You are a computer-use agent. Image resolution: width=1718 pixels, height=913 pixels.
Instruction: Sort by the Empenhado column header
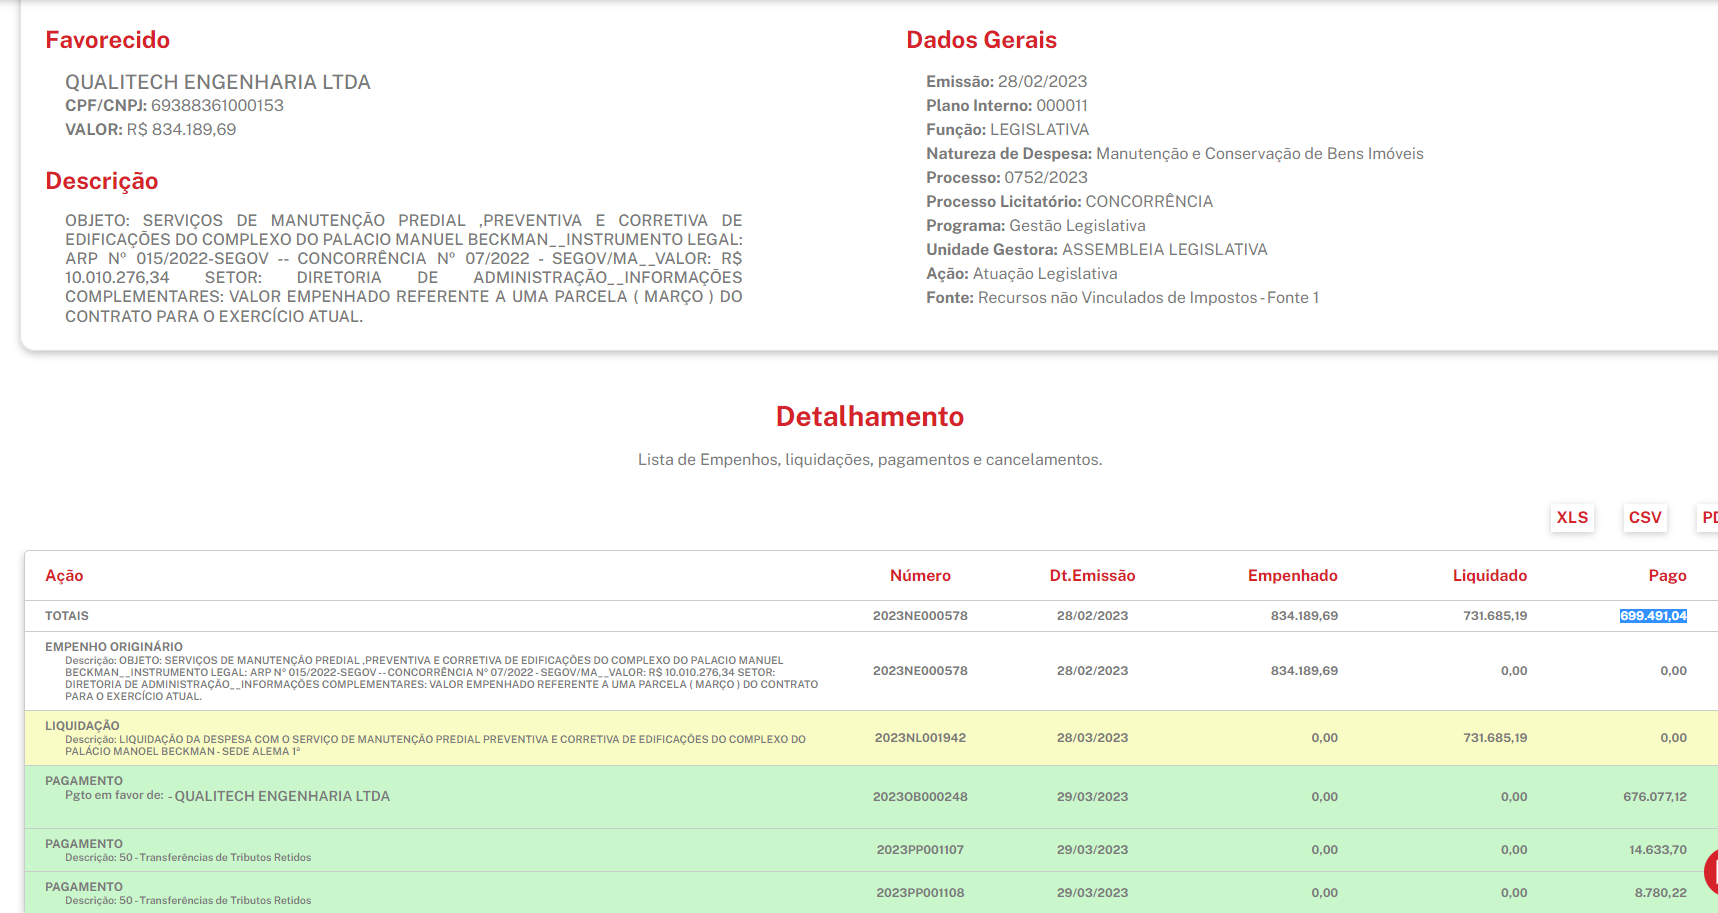click(1292, 575)
